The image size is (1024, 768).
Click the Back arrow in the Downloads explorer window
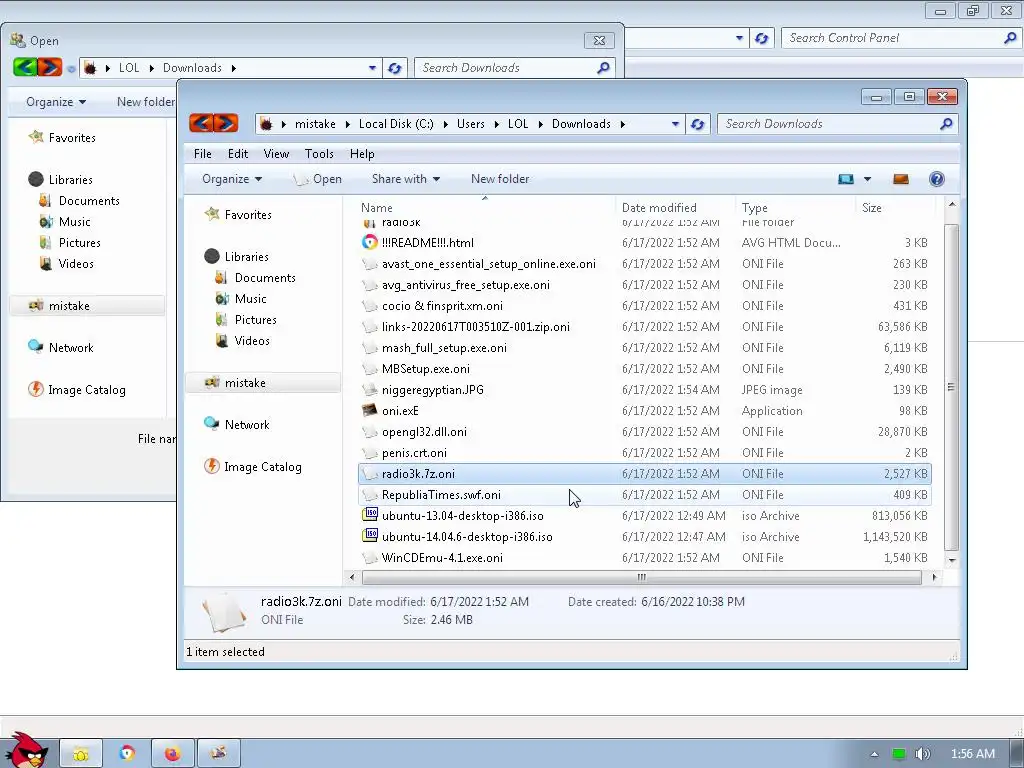click(202, 123)
